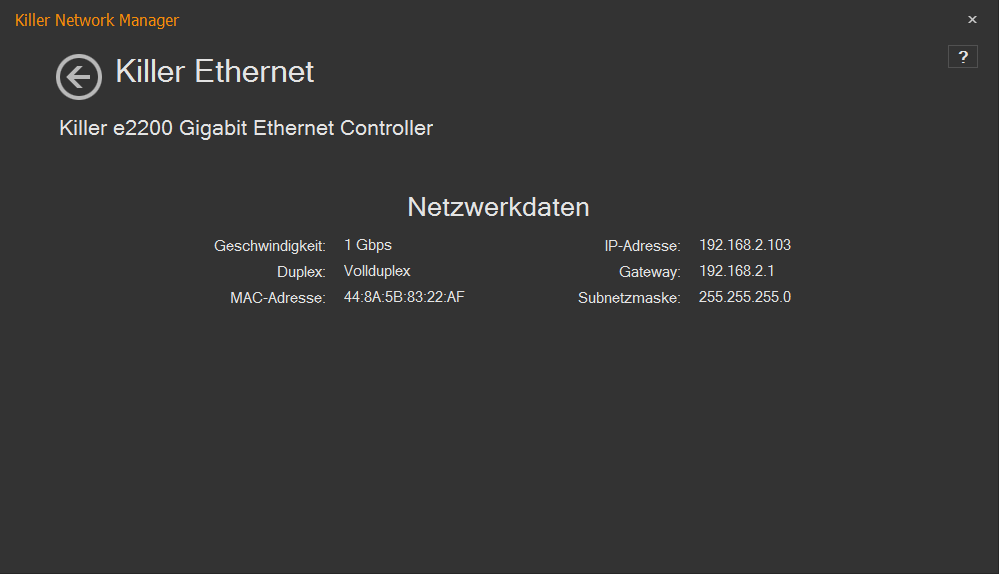Click the empty panel area below Subnetzmaske
999x574 pixels.
(630, 420)
